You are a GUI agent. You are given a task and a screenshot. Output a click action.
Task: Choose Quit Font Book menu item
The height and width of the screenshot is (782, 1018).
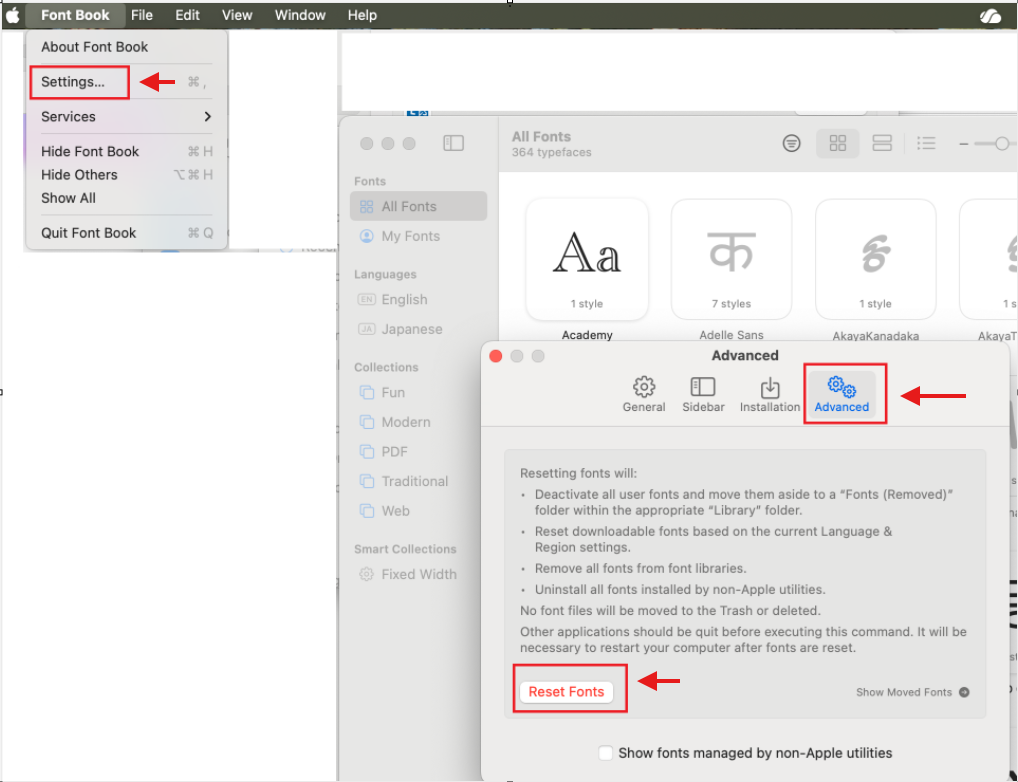pyautogui.click(x=127, y=233)
